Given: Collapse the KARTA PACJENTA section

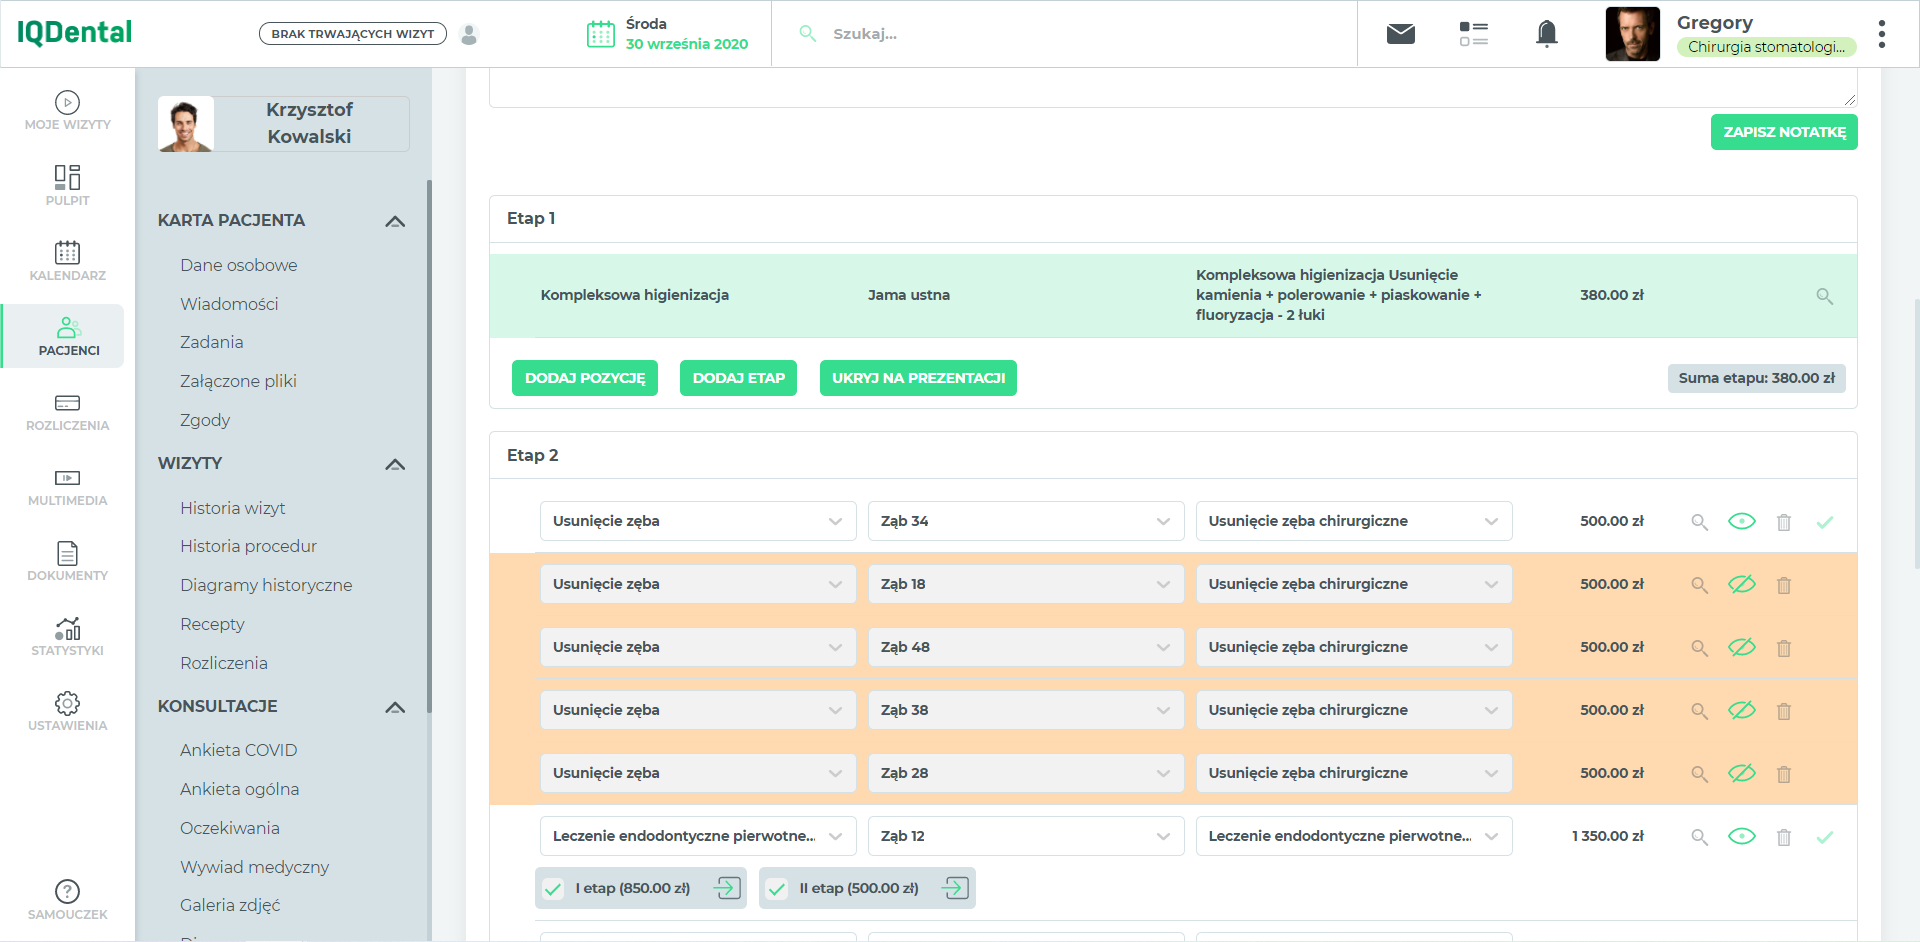Looking at the screenshot, I should click(395, 221).
